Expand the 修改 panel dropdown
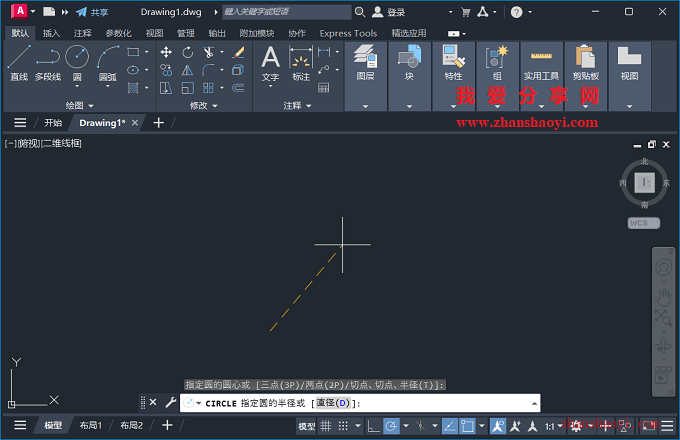This screenshot has width=680, height=440. pos(203,105)
